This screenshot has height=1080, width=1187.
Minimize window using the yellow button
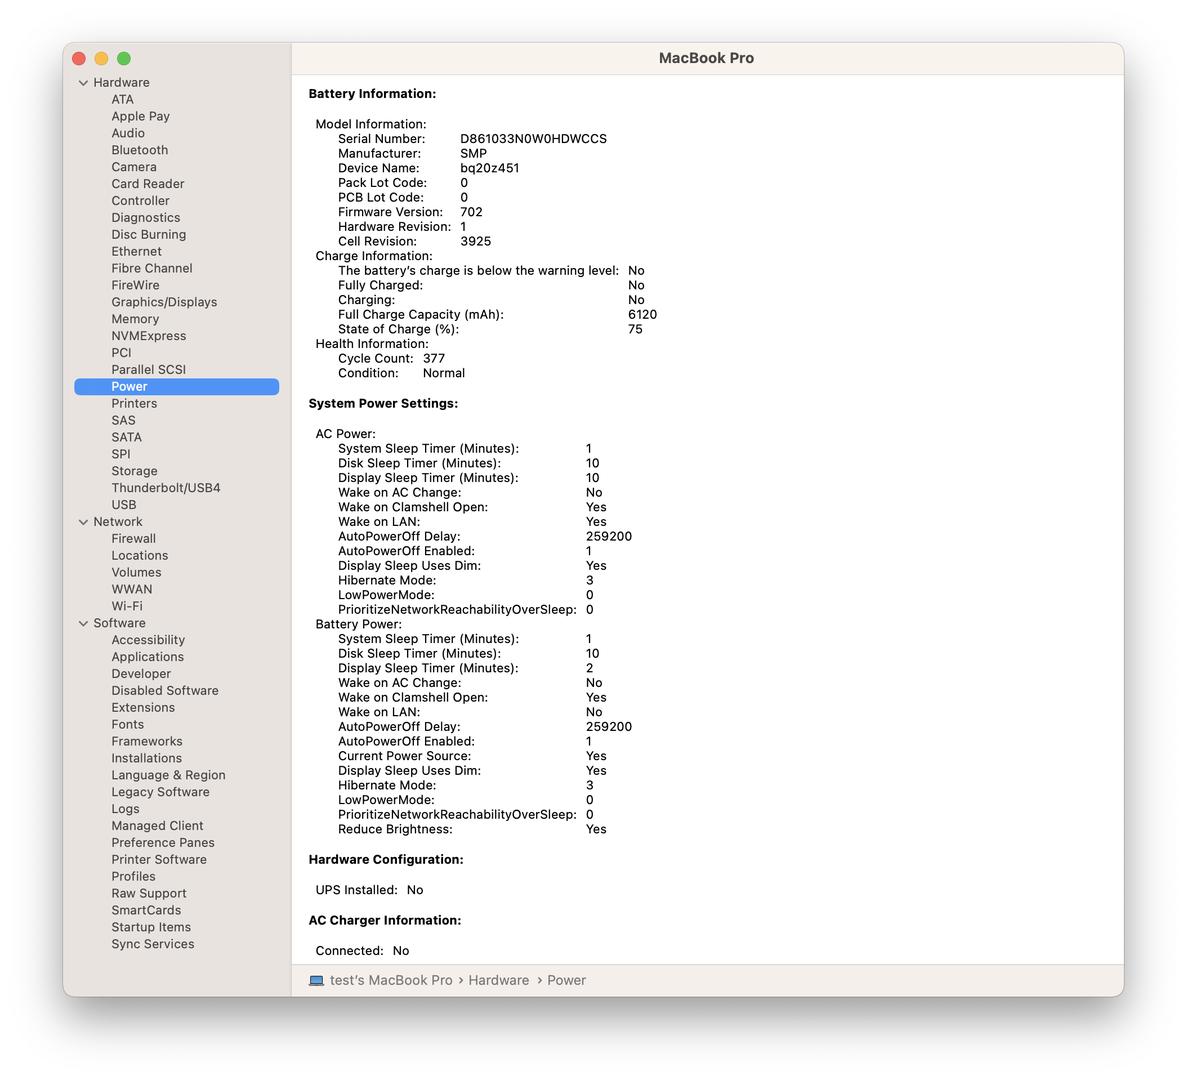(101, 58)
